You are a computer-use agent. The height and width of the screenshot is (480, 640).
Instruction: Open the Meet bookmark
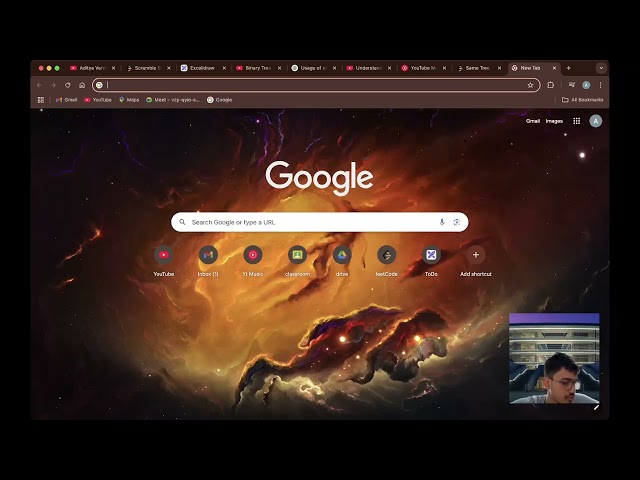(x=173, y=100)
